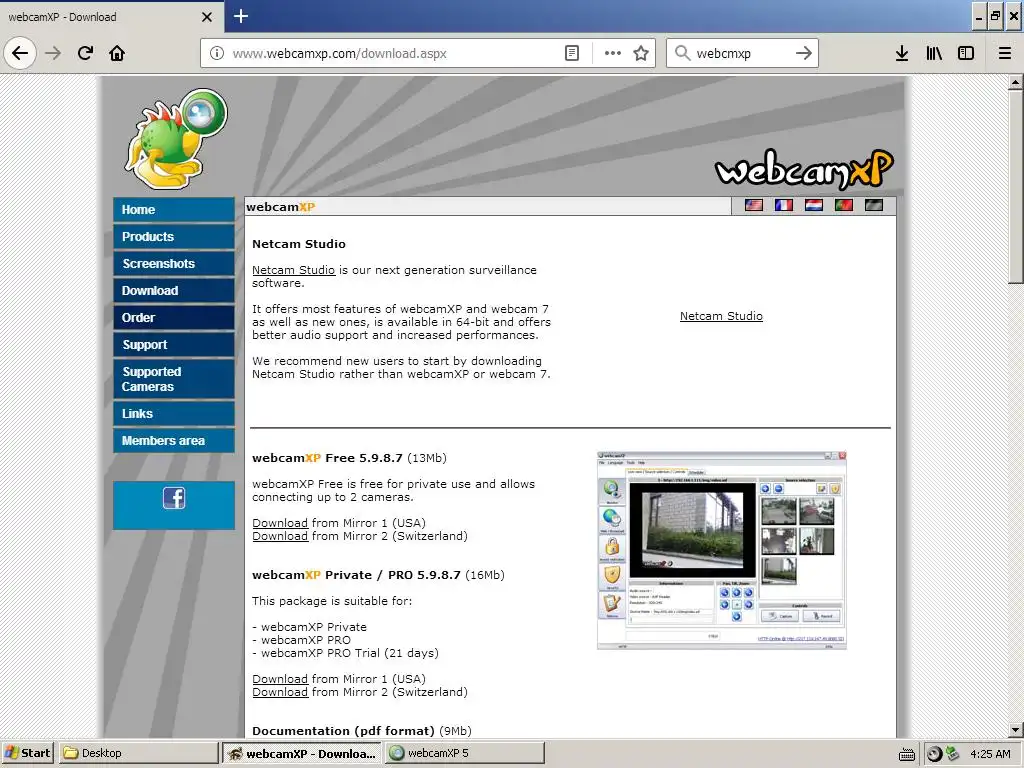Click the vertical scrollbar thumb
Screen dimensions: 1024x768
[x=1015, y=187]
